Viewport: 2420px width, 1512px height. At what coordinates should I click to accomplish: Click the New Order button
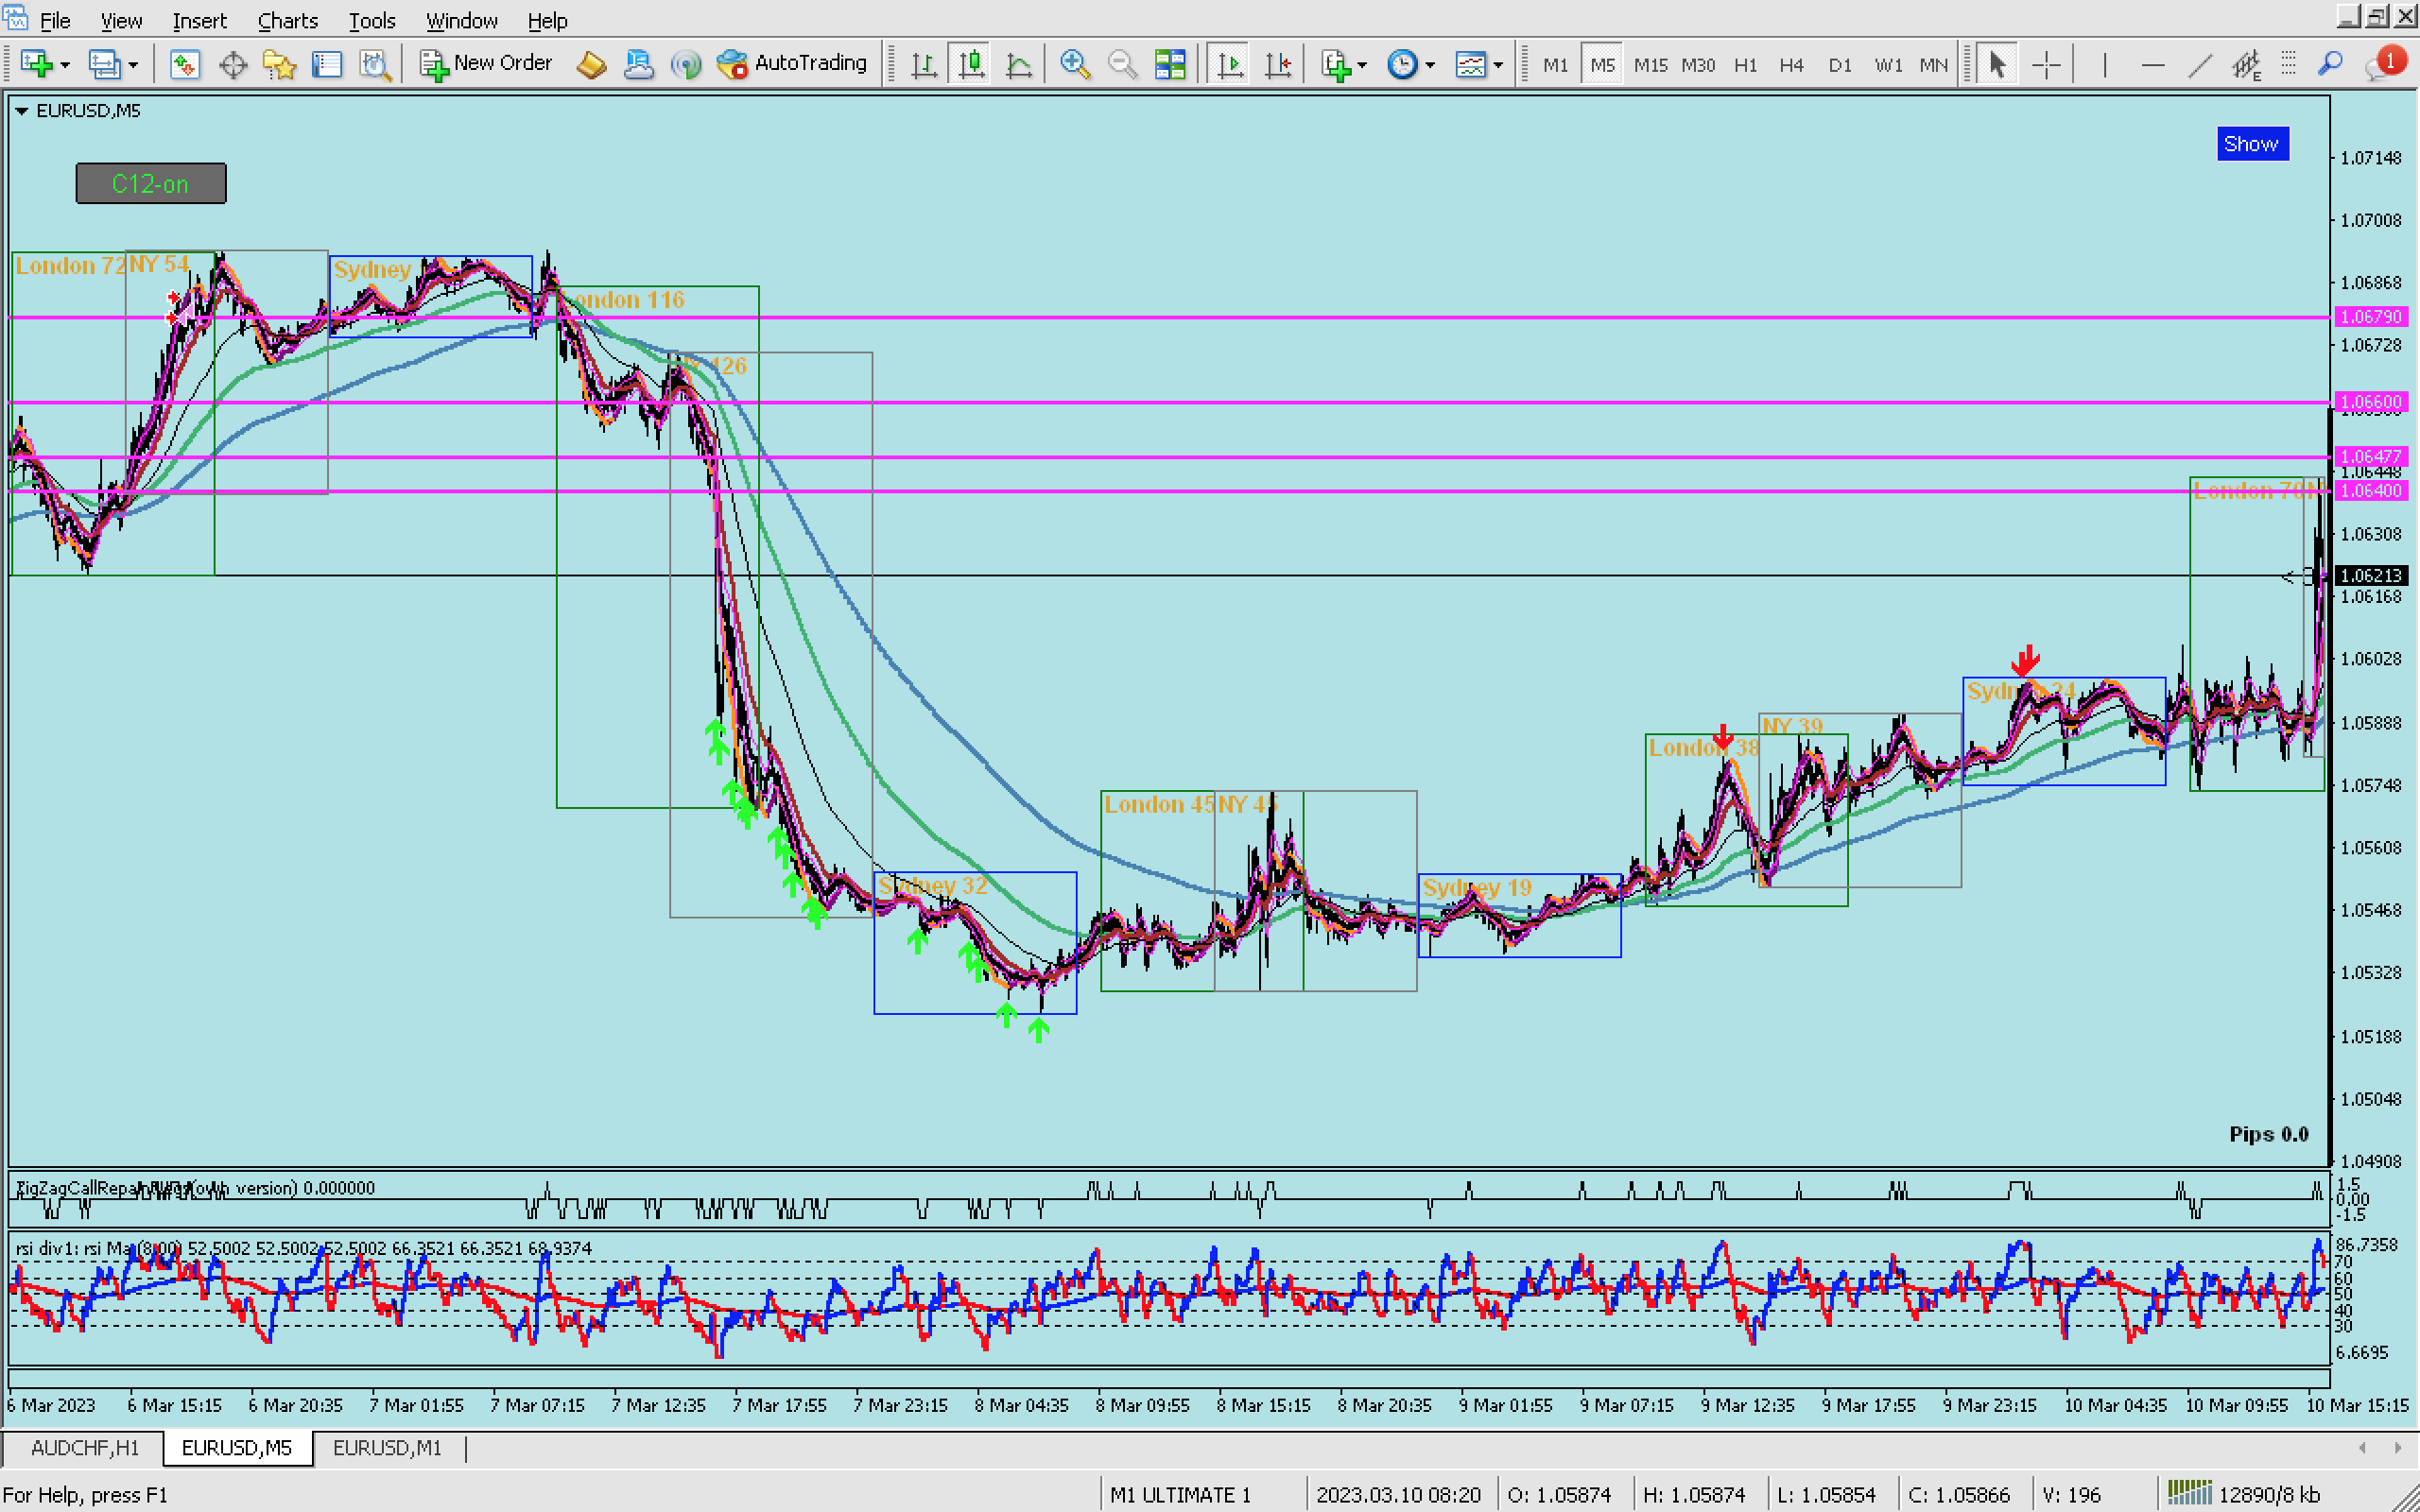(x=486, y=63)
